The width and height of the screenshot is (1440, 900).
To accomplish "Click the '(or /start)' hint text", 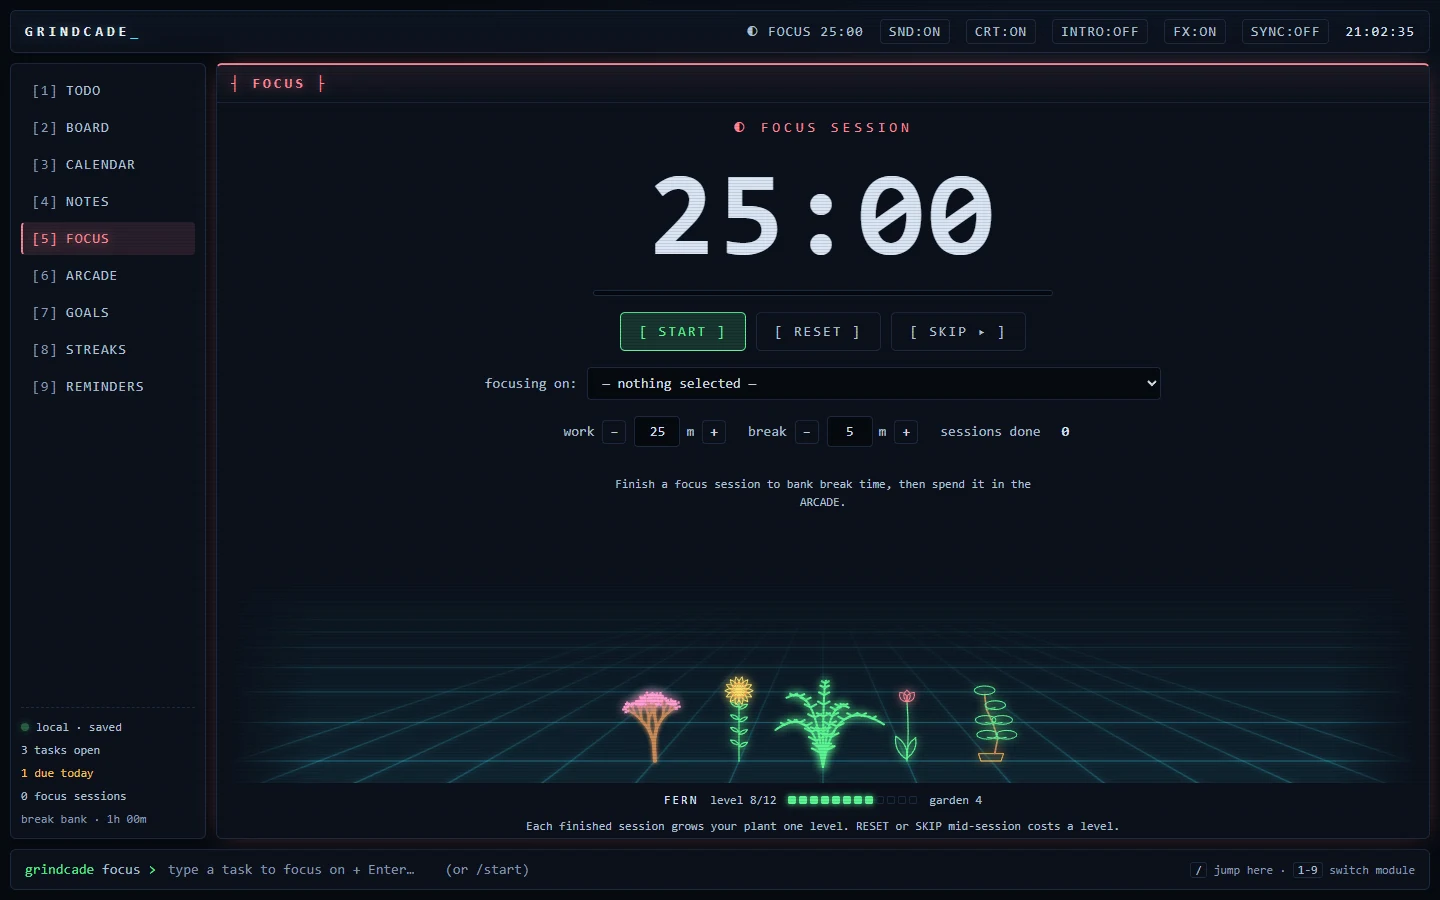I will click(487, 870).
